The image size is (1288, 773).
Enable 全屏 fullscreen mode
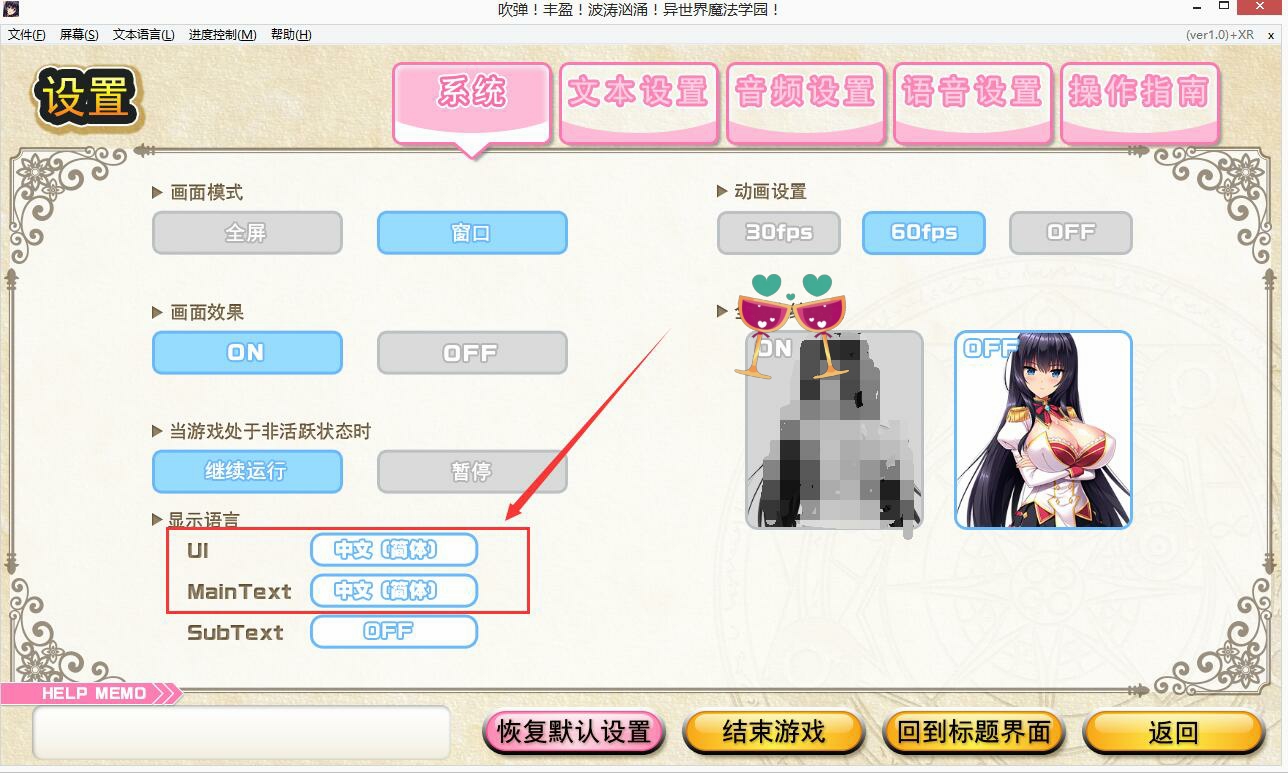coord(247,233)
